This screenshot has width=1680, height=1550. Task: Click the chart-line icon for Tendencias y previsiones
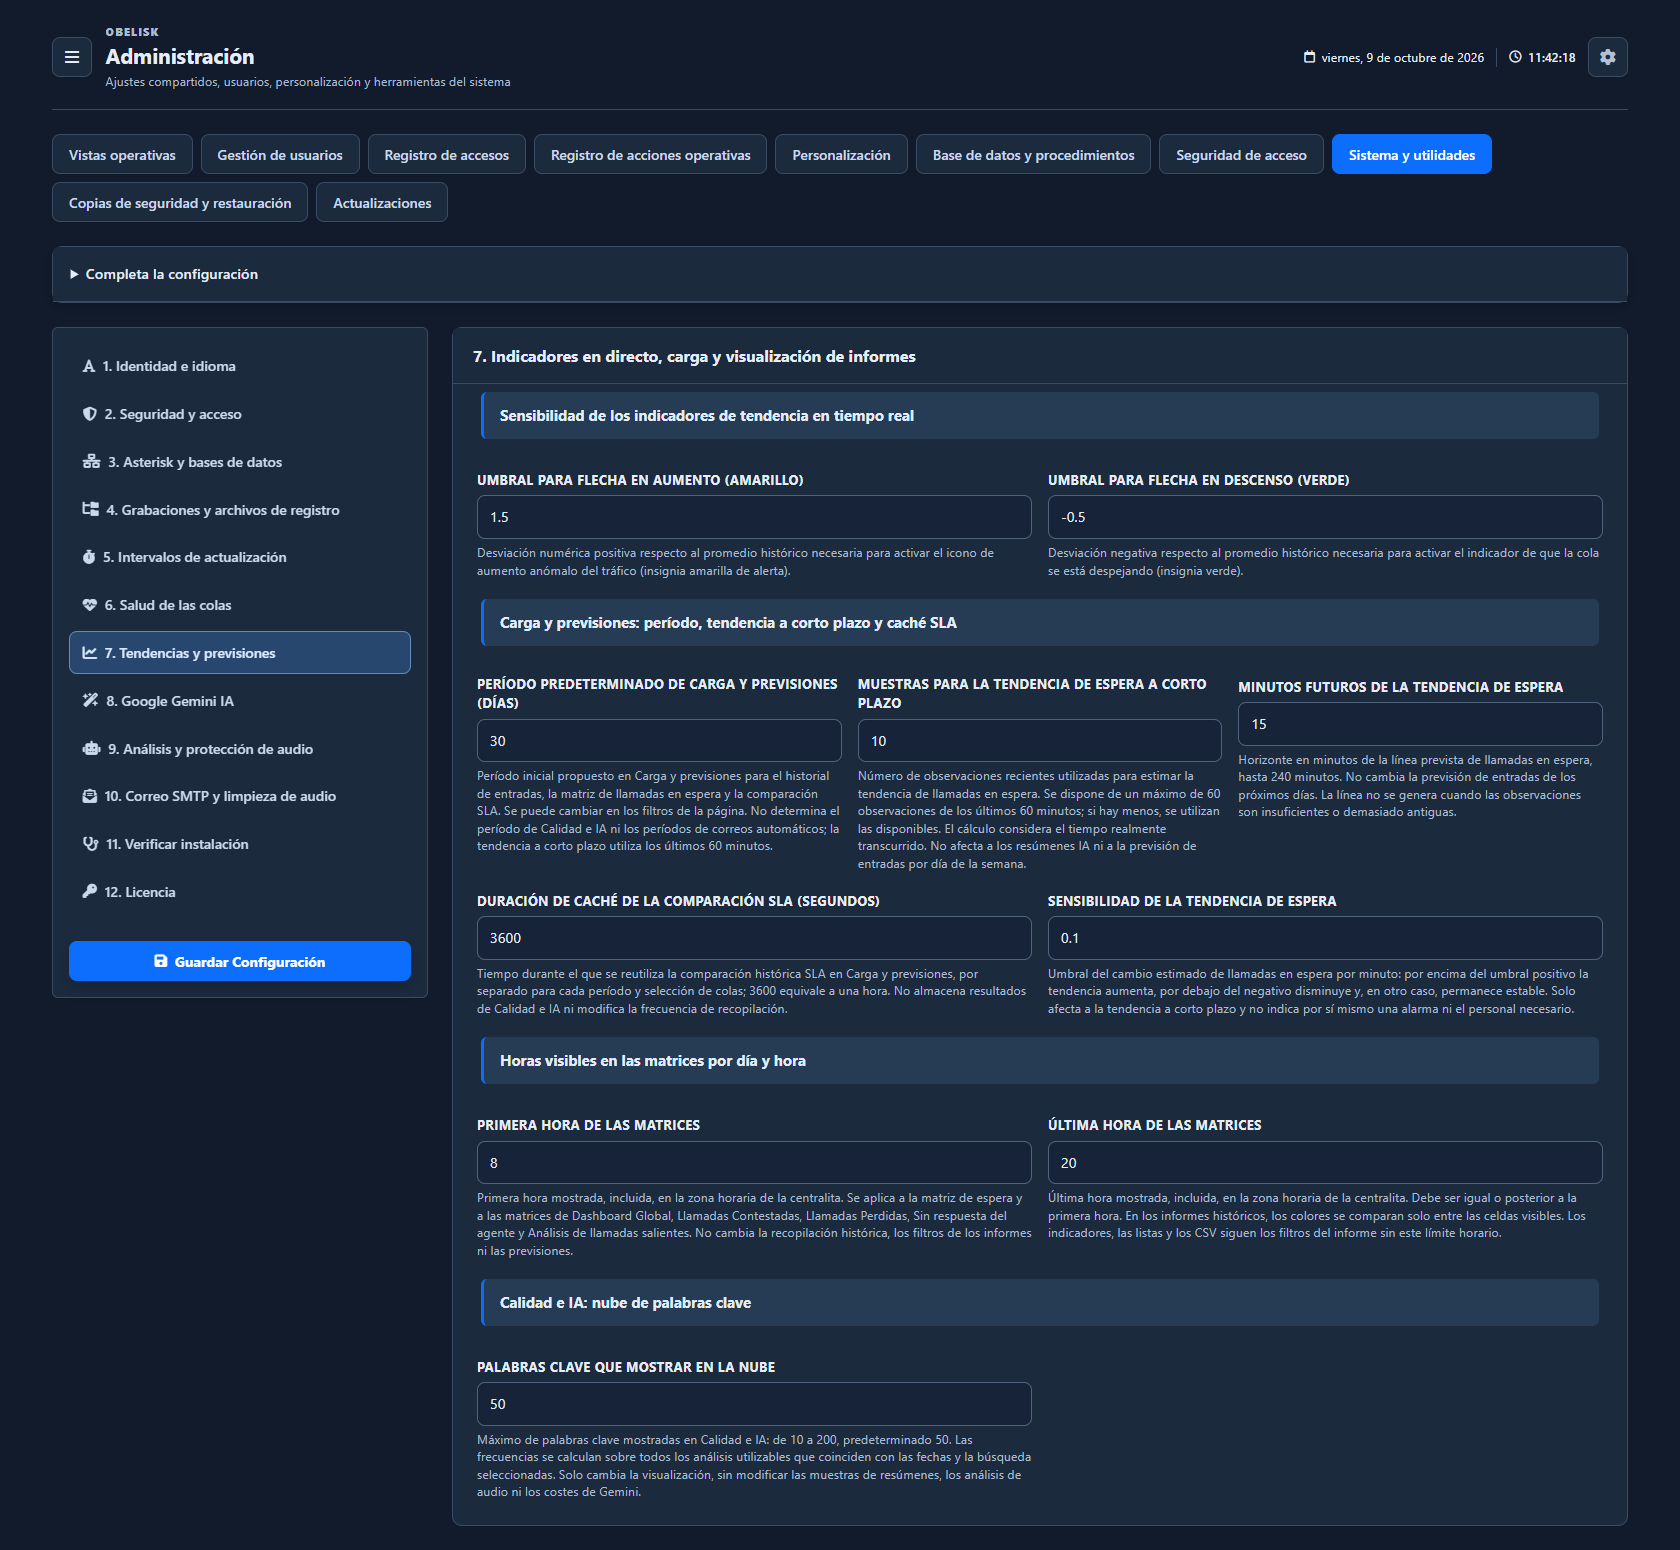(90, 653)
